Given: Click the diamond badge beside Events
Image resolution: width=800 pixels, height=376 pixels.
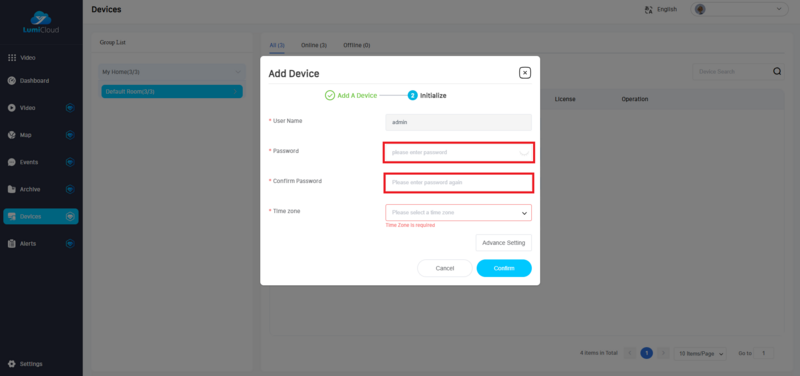Looking at the screenshot, I should click(x=70, y=162).
